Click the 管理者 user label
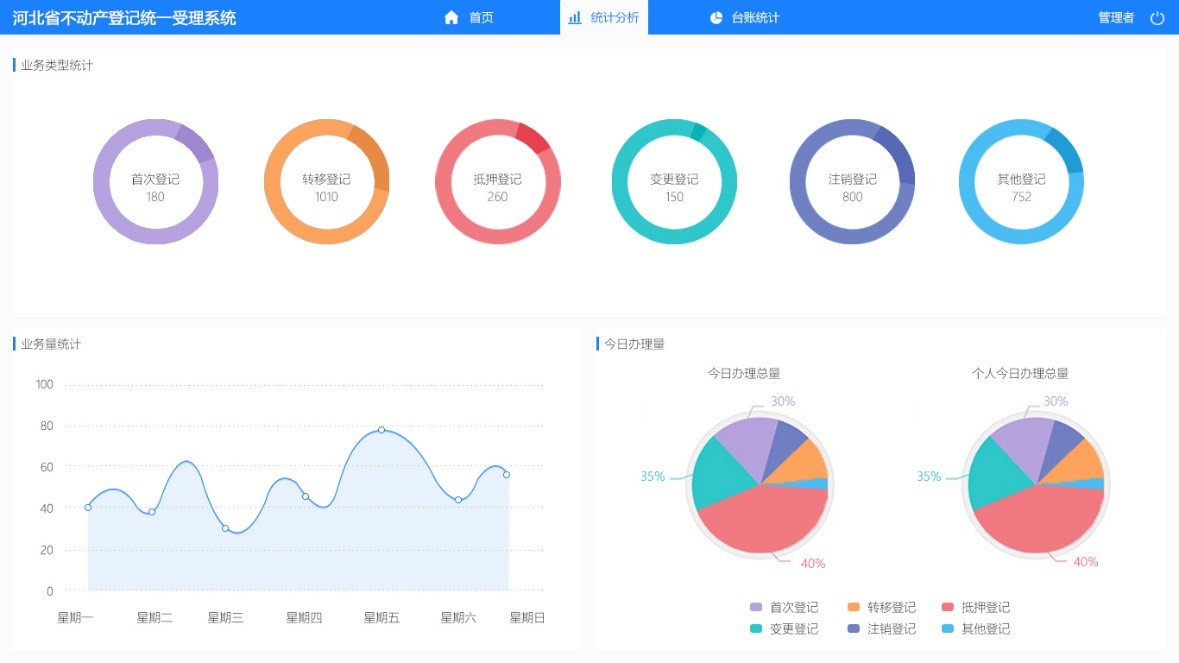 (1116, 17)
